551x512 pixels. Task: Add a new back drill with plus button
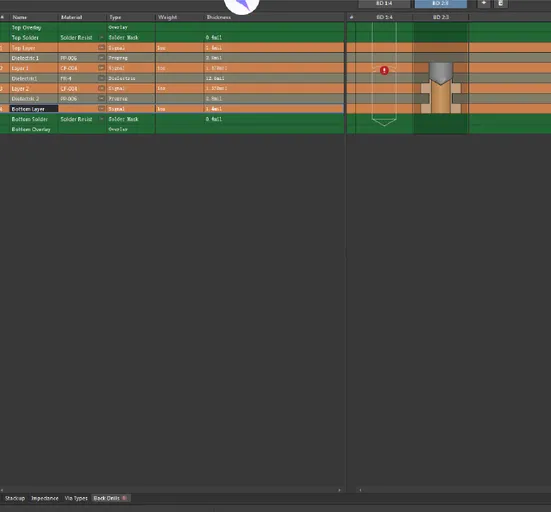484,3
